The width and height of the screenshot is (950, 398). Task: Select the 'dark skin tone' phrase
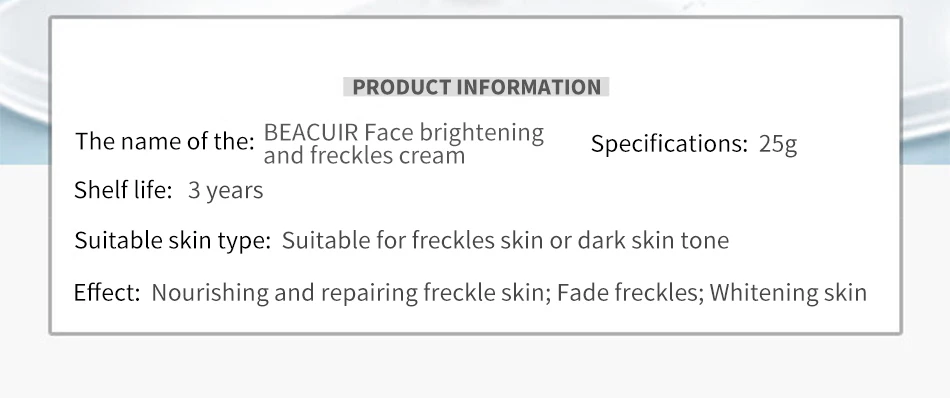coord(653,240)
